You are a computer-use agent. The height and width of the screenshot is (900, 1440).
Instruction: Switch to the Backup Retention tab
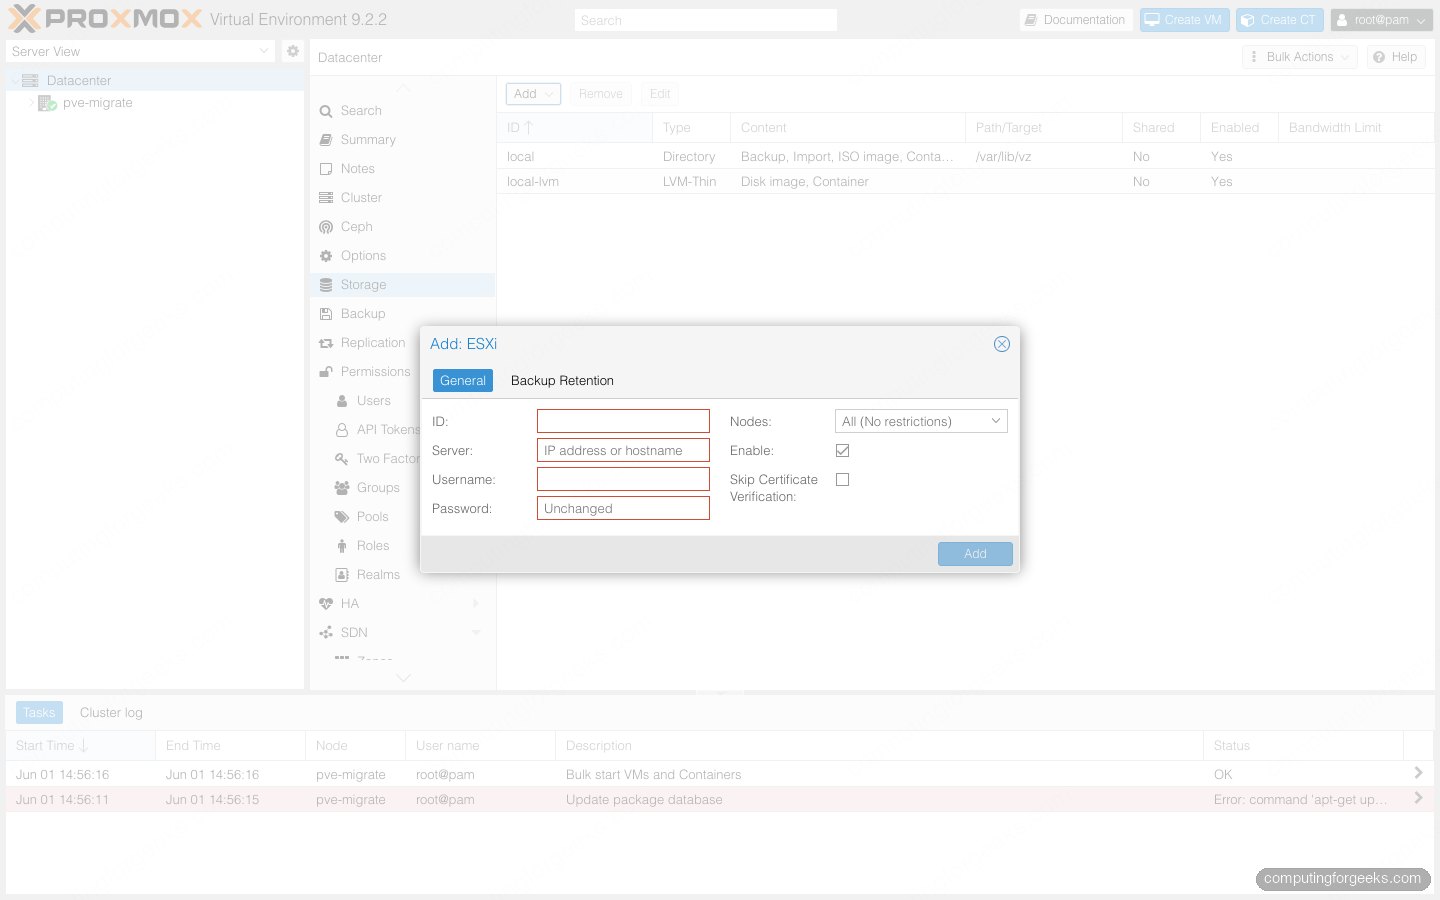click(562, 381)
